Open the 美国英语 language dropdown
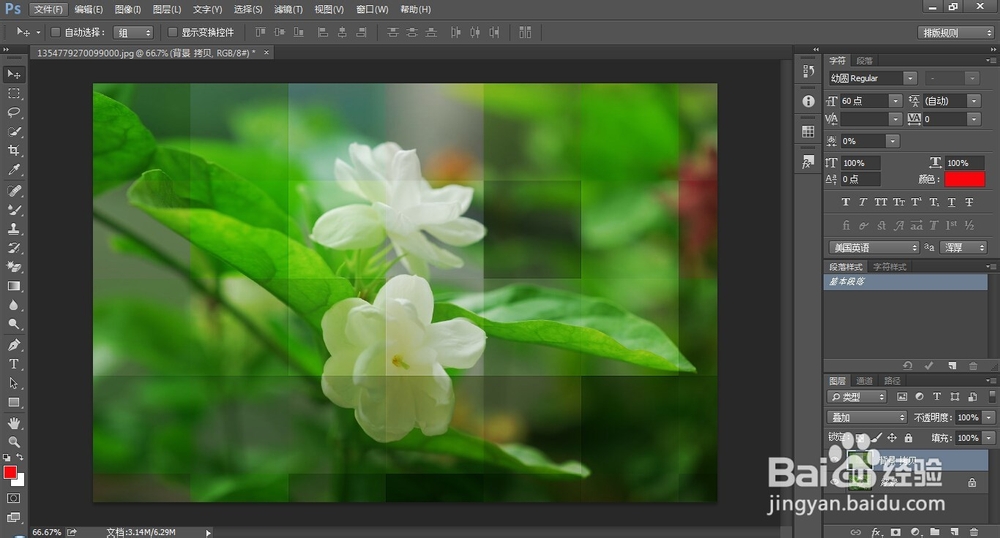 [874, 247]
